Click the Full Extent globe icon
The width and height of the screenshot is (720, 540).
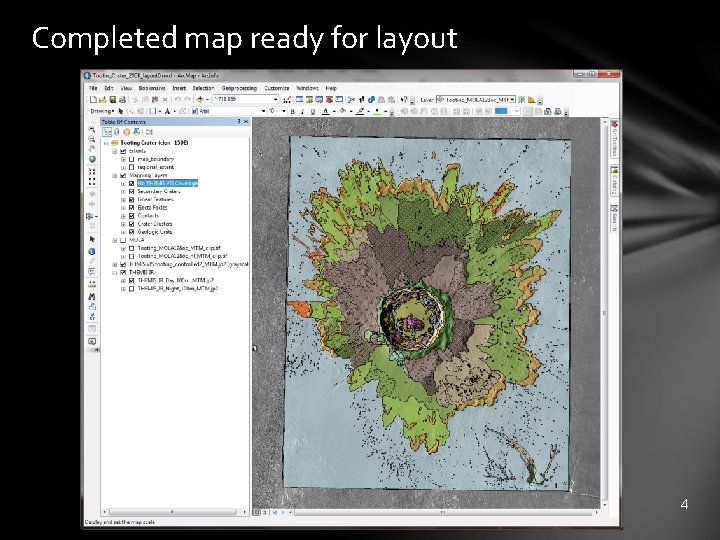pos(92,160)
